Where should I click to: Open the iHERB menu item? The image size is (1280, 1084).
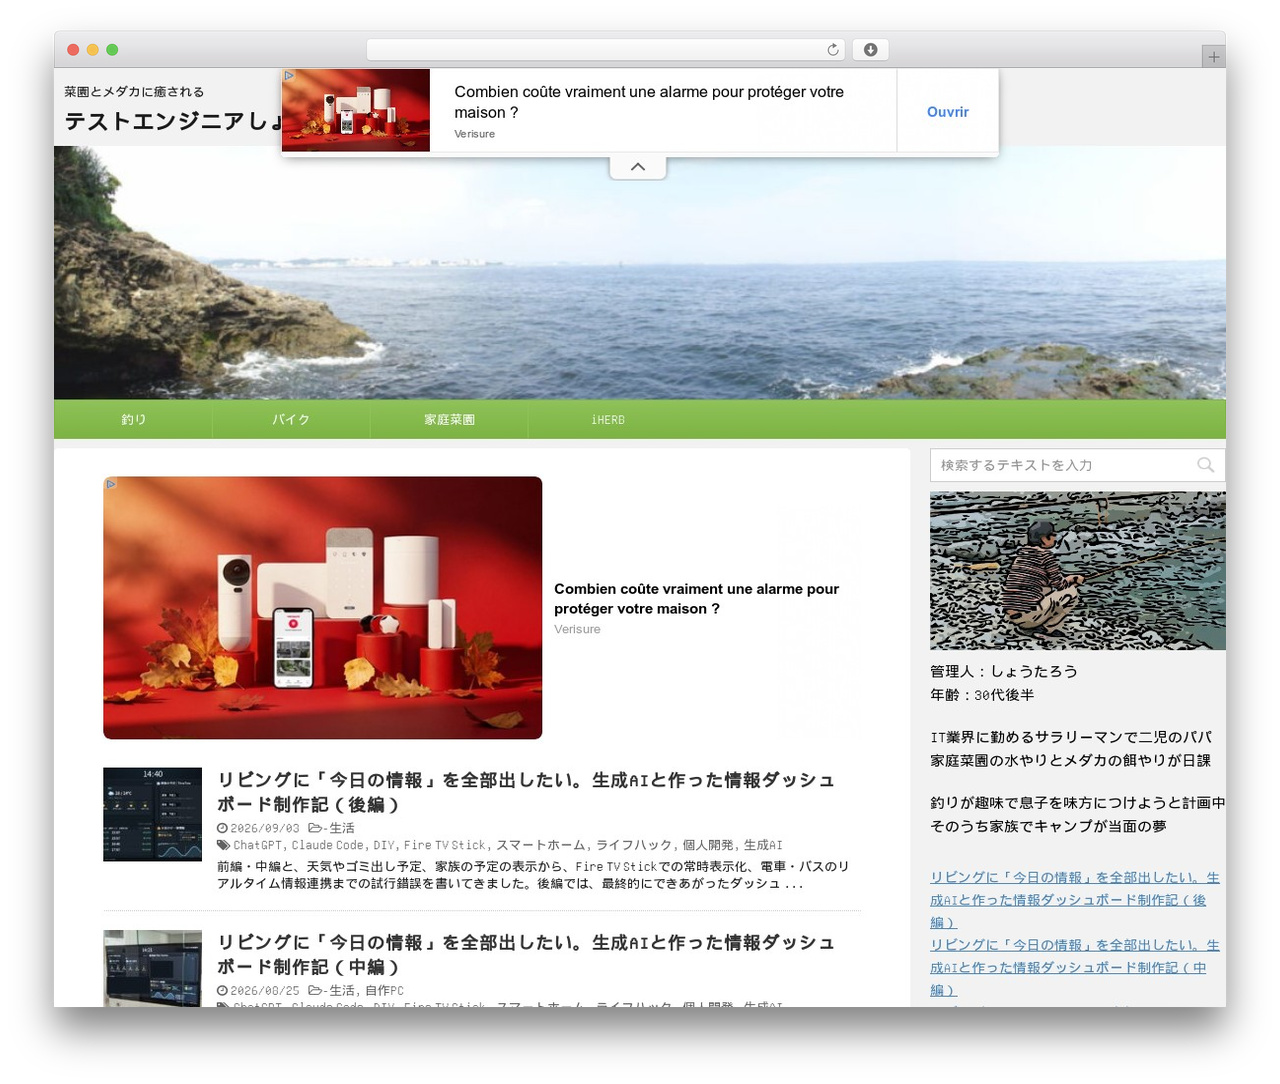point(607,420)
